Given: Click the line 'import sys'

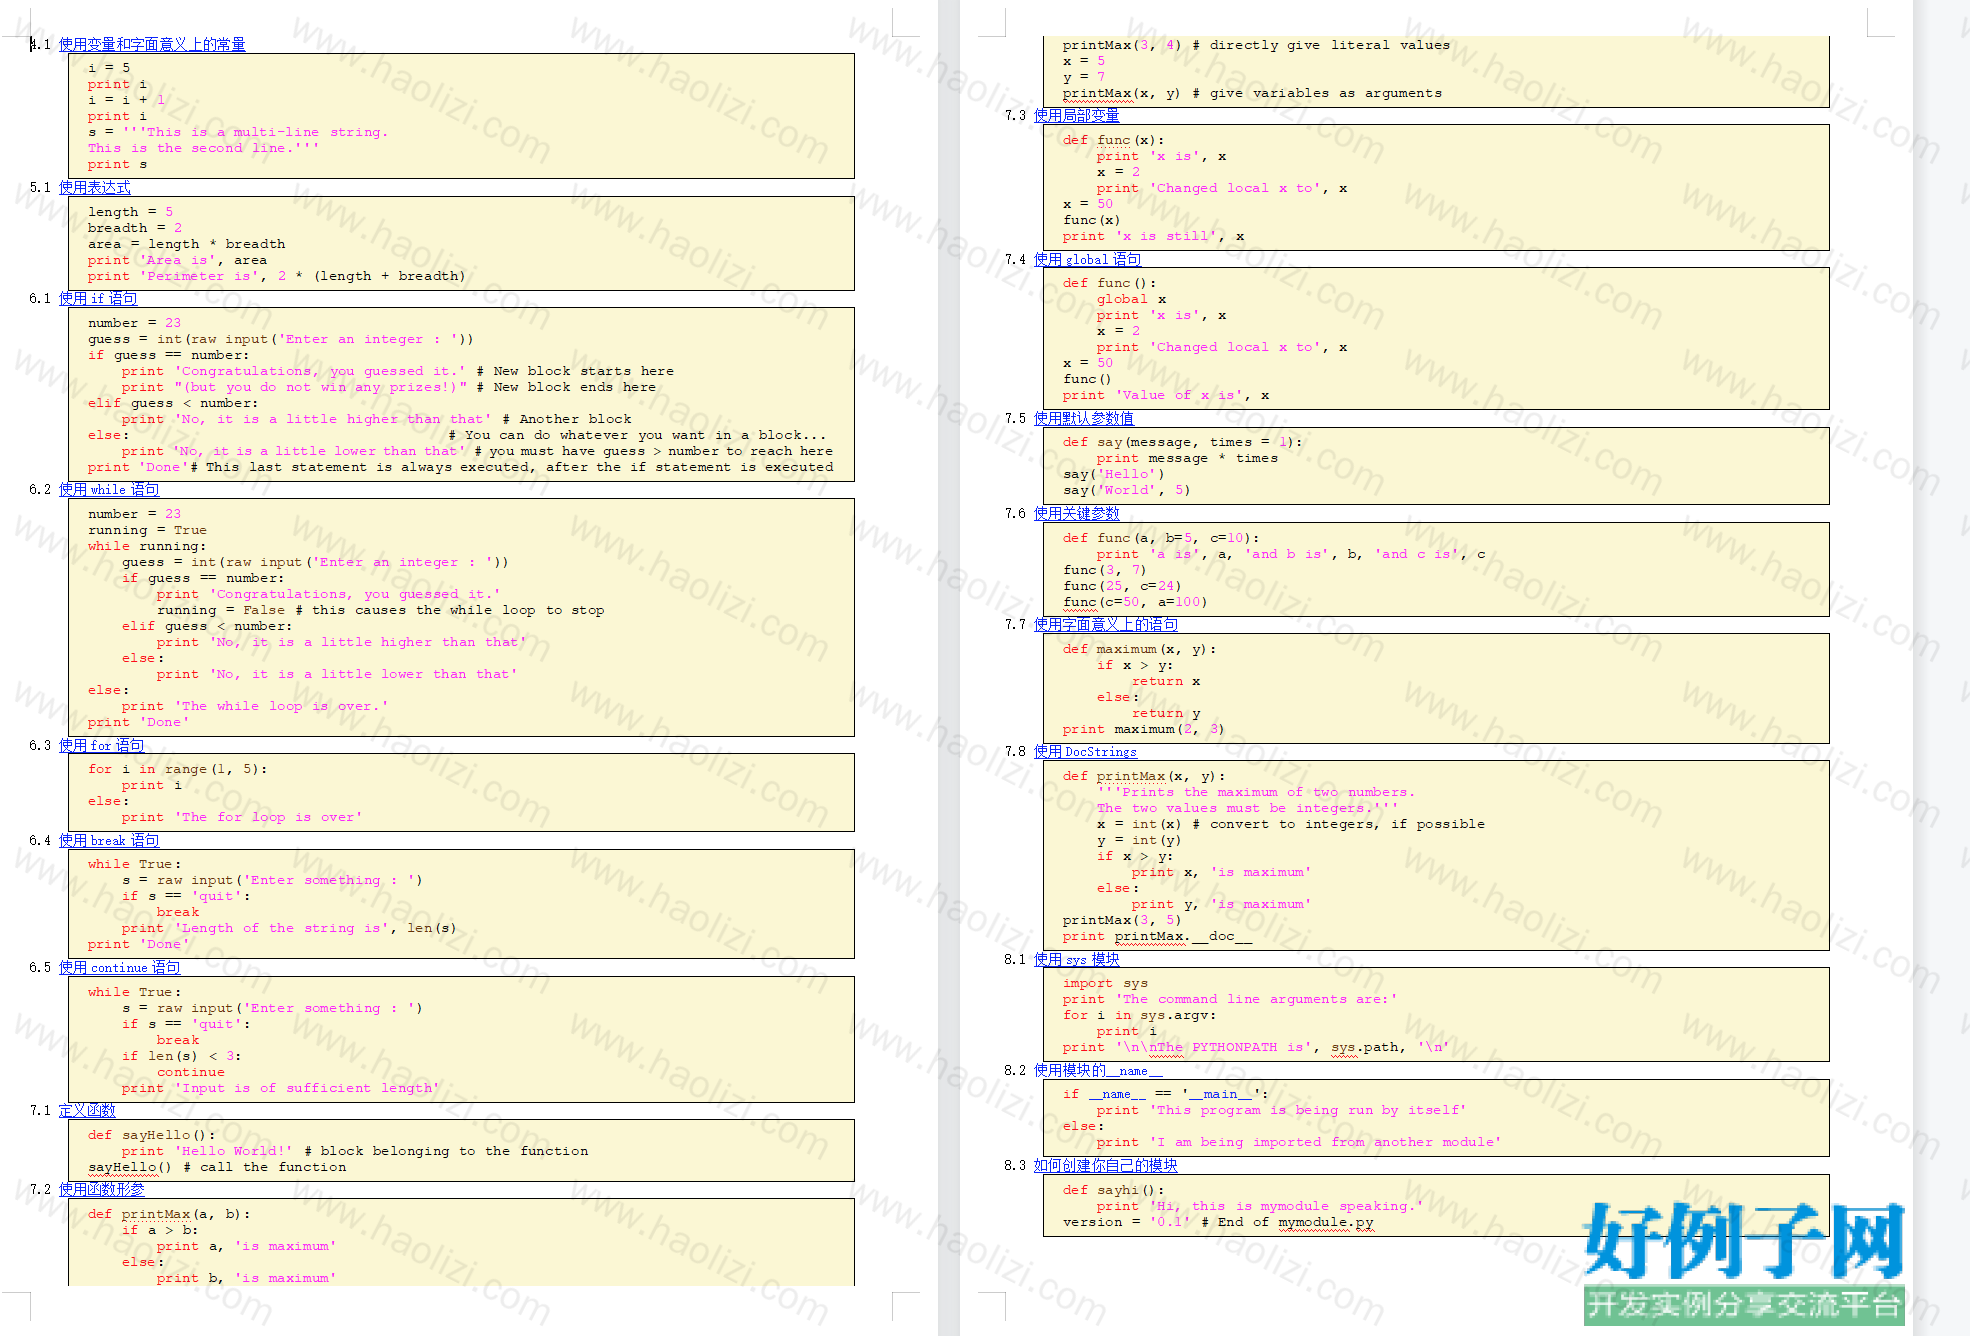Looking at the screenshot, I should [1105, 983].
